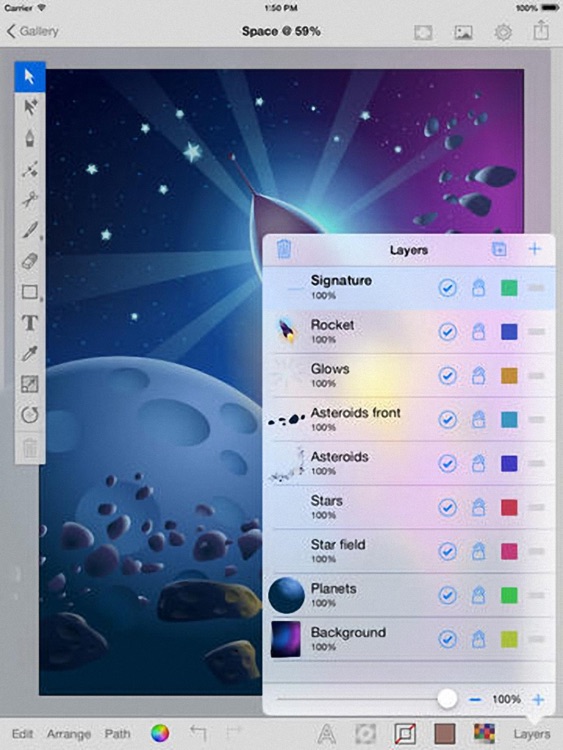The width and height of the screenshot is (563, 750).
Task: Select the Text tool
Action: 30,323
